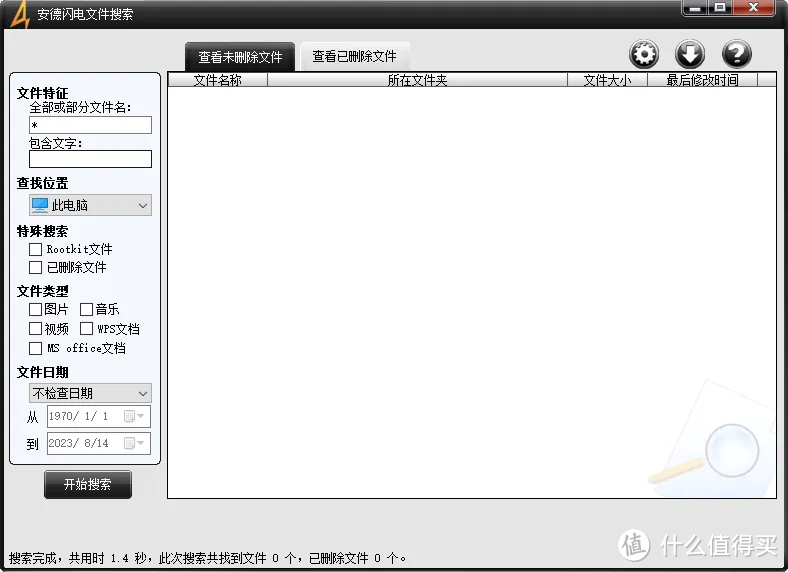Check the MS office文档 checkbox
The height and width of the screenshot is (572, 788).
(x=35, y=348)
